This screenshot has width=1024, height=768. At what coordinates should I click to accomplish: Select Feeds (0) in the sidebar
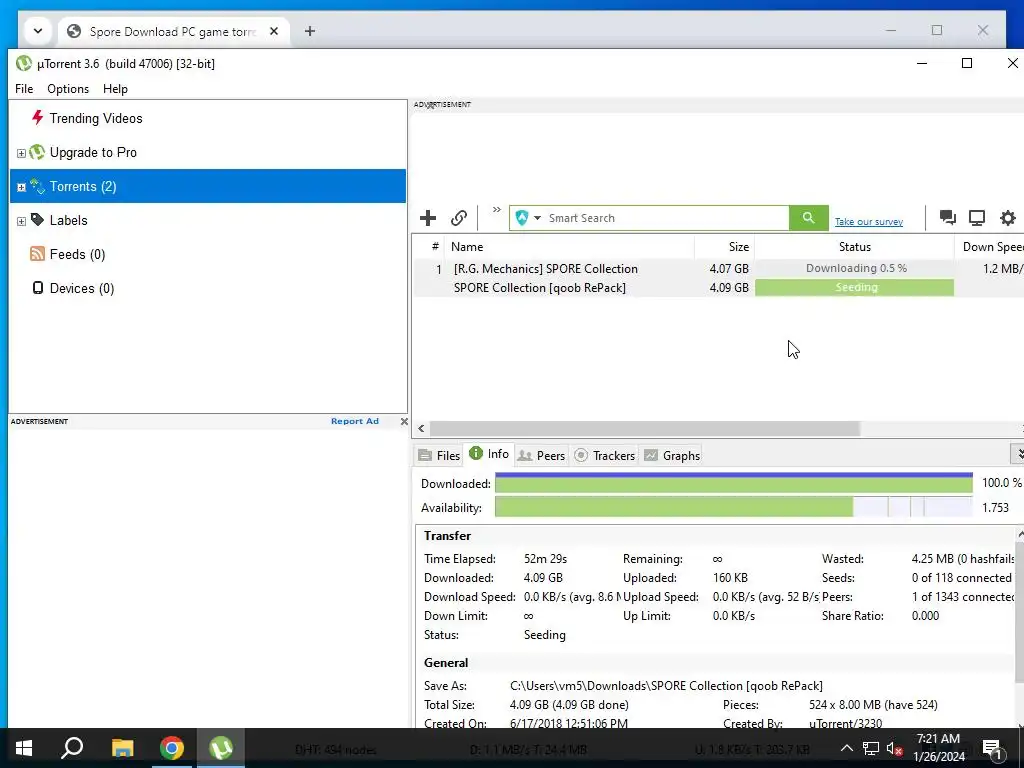click(77, 254)
